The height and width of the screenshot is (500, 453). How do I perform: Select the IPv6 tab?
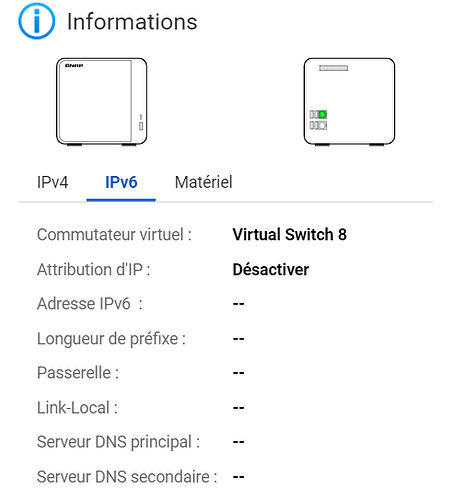point(121,182)
